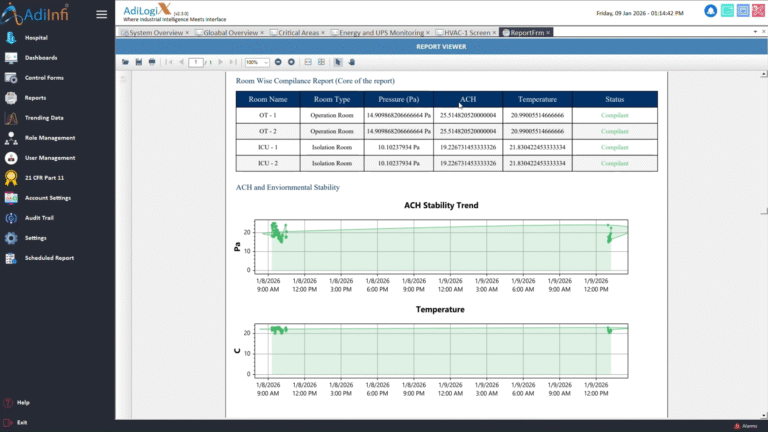Click Exit at bottom of sidebar
Image resolution: width=768 pixels, height=432 pixels.
tap(22, 422)
